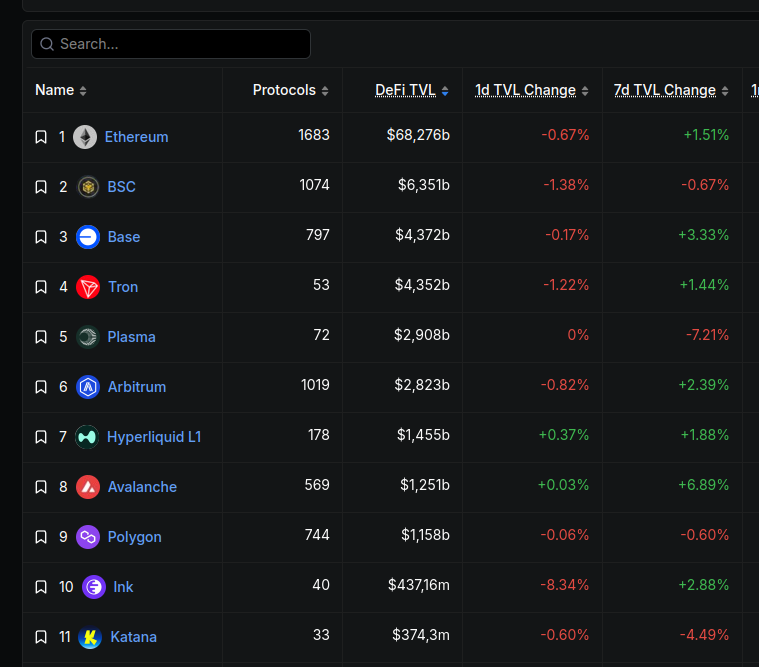Click the search magnifier icon
Viewport: 759px width, 667px height.
click(47, 44)
